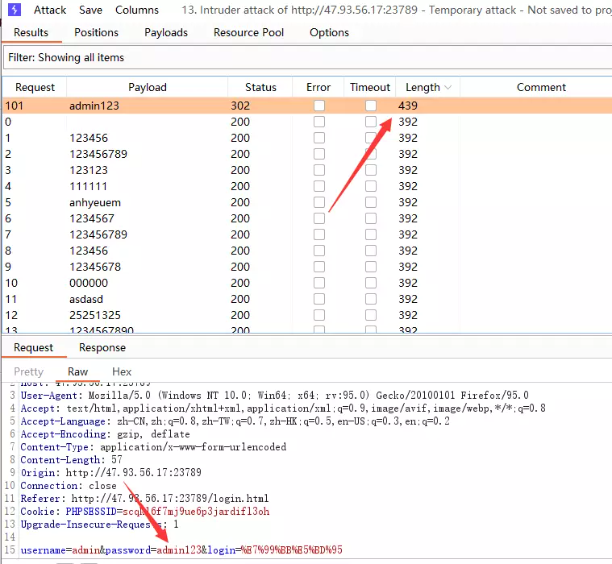This screenshot has height=564, width=612.
Task: Expand the Columns menu
Action: (136, 10)
